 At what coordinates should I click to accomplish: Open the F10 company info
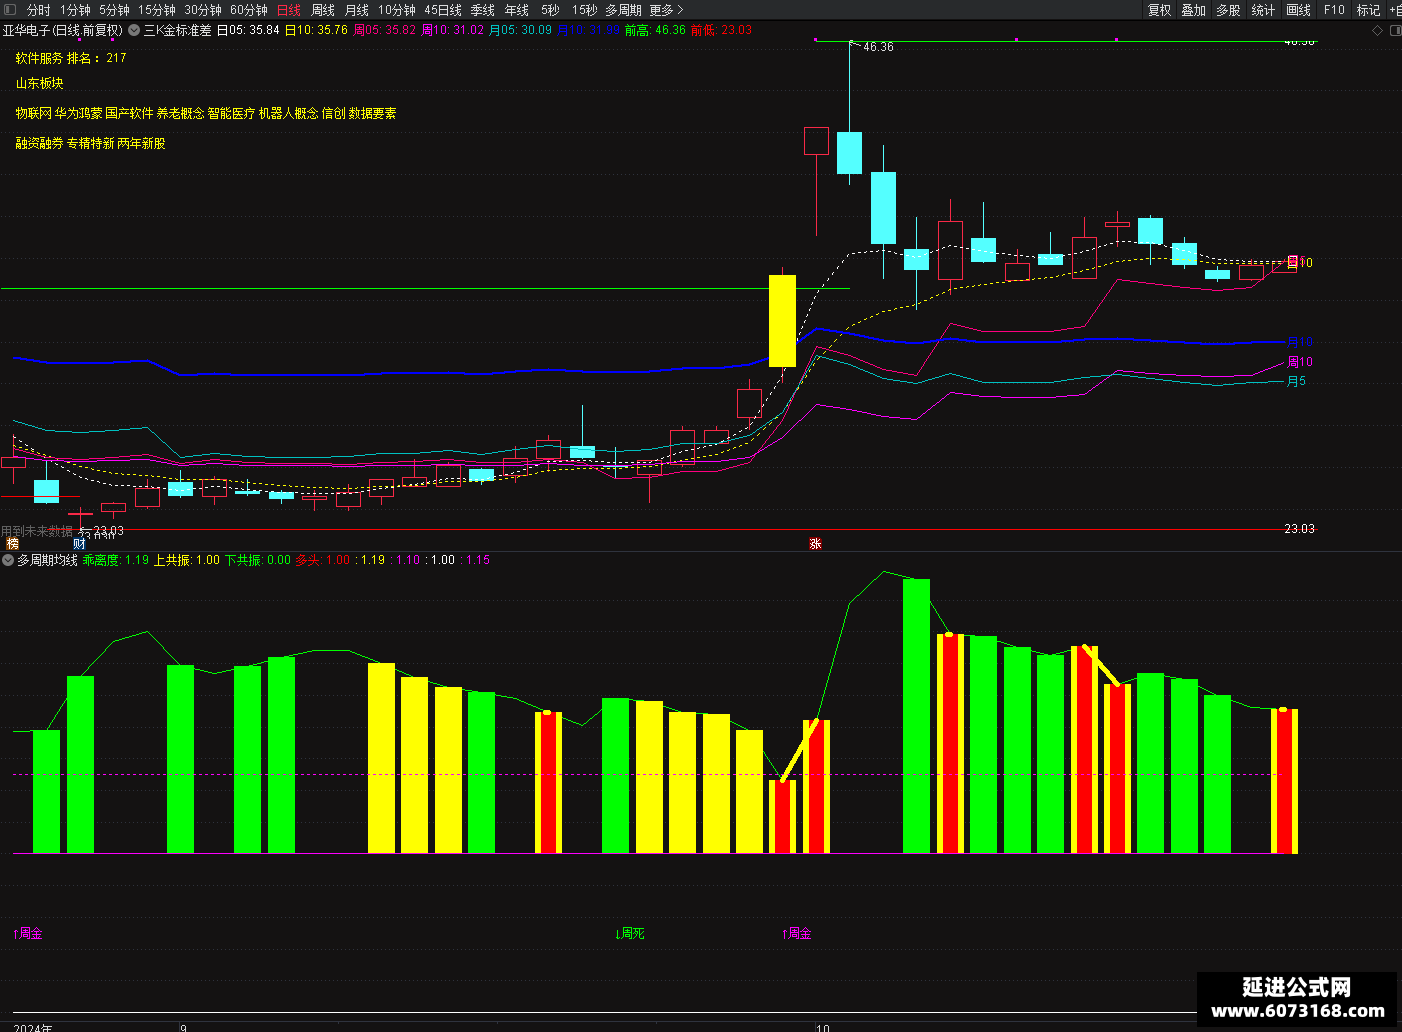coord(1334,10)
